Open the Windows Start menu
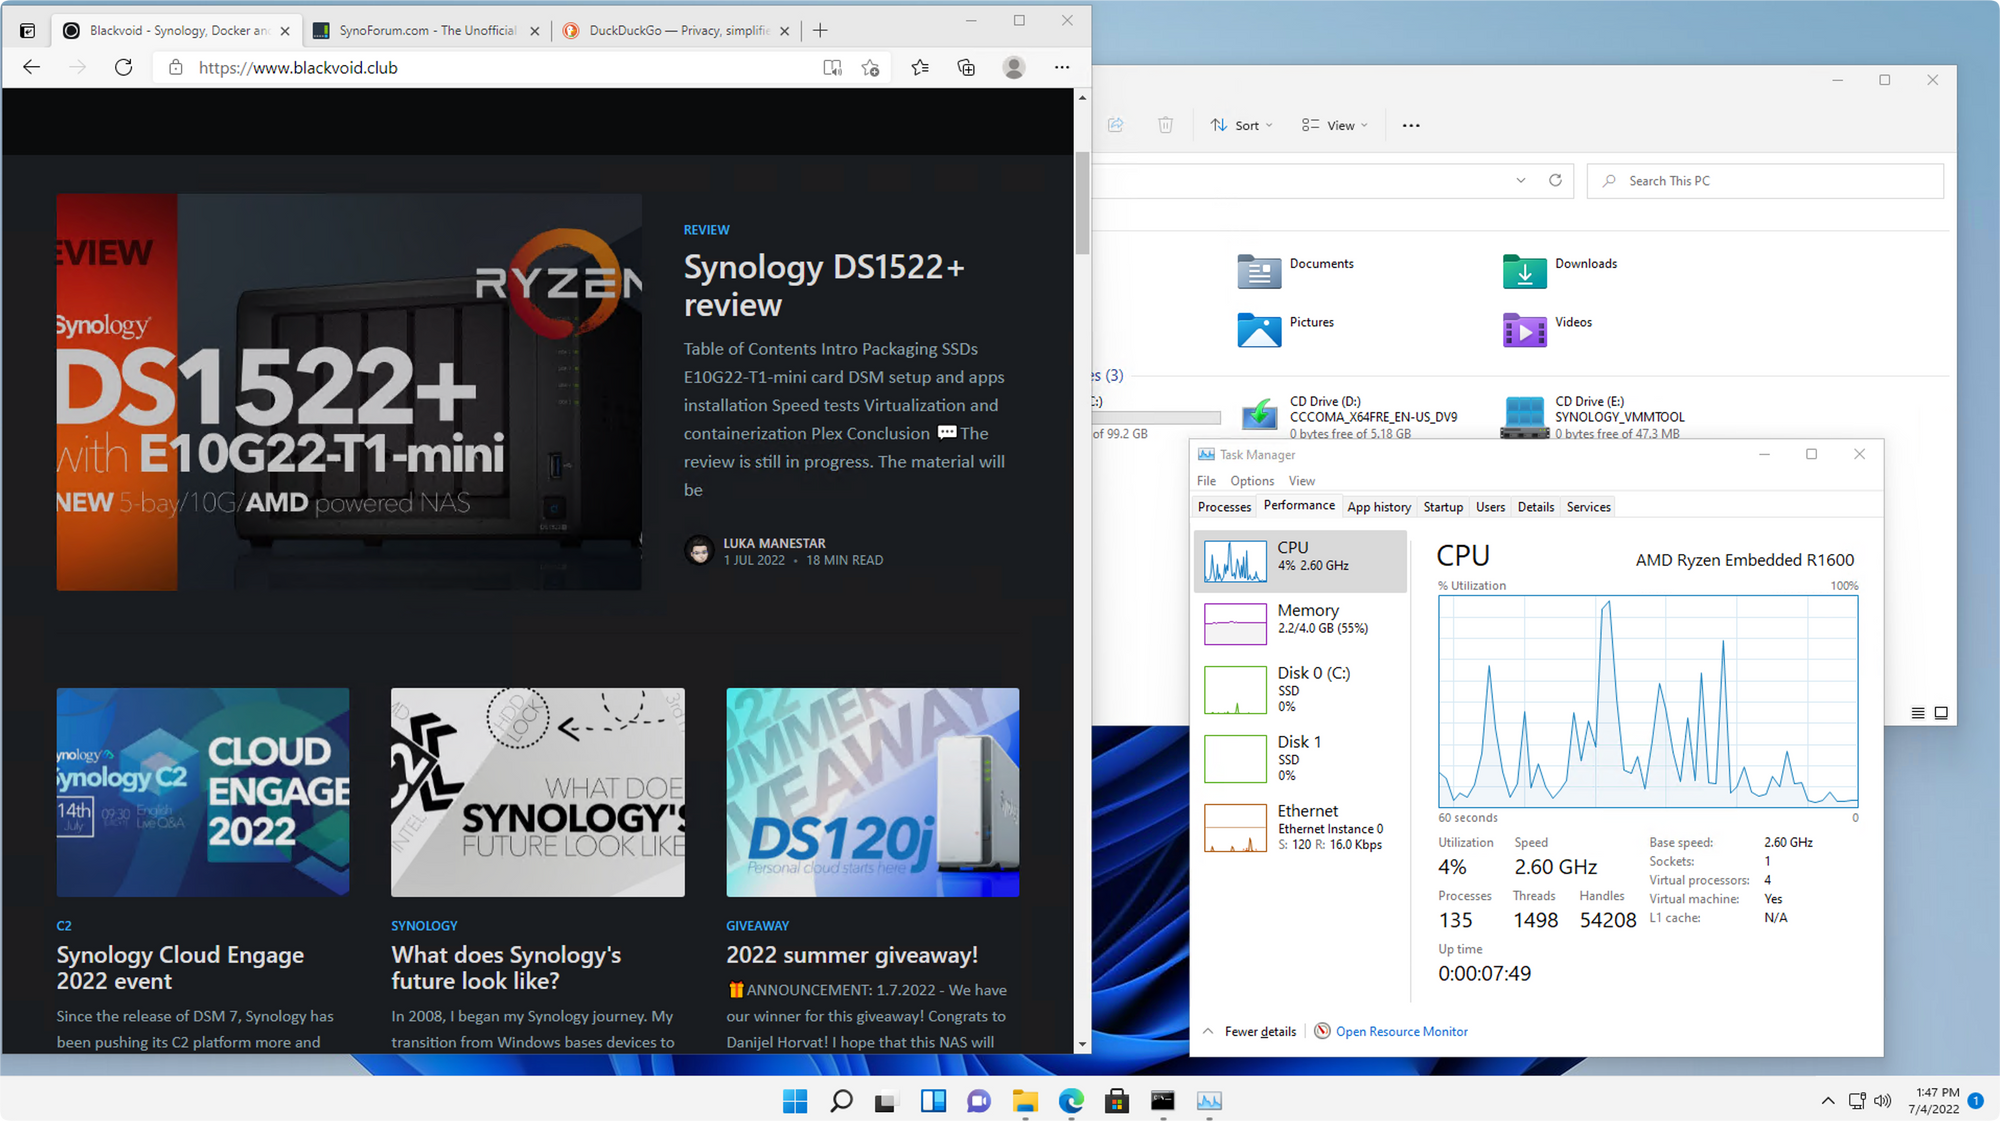2000x1121 pixels. pyautogui.click(x=795, y=1101)
